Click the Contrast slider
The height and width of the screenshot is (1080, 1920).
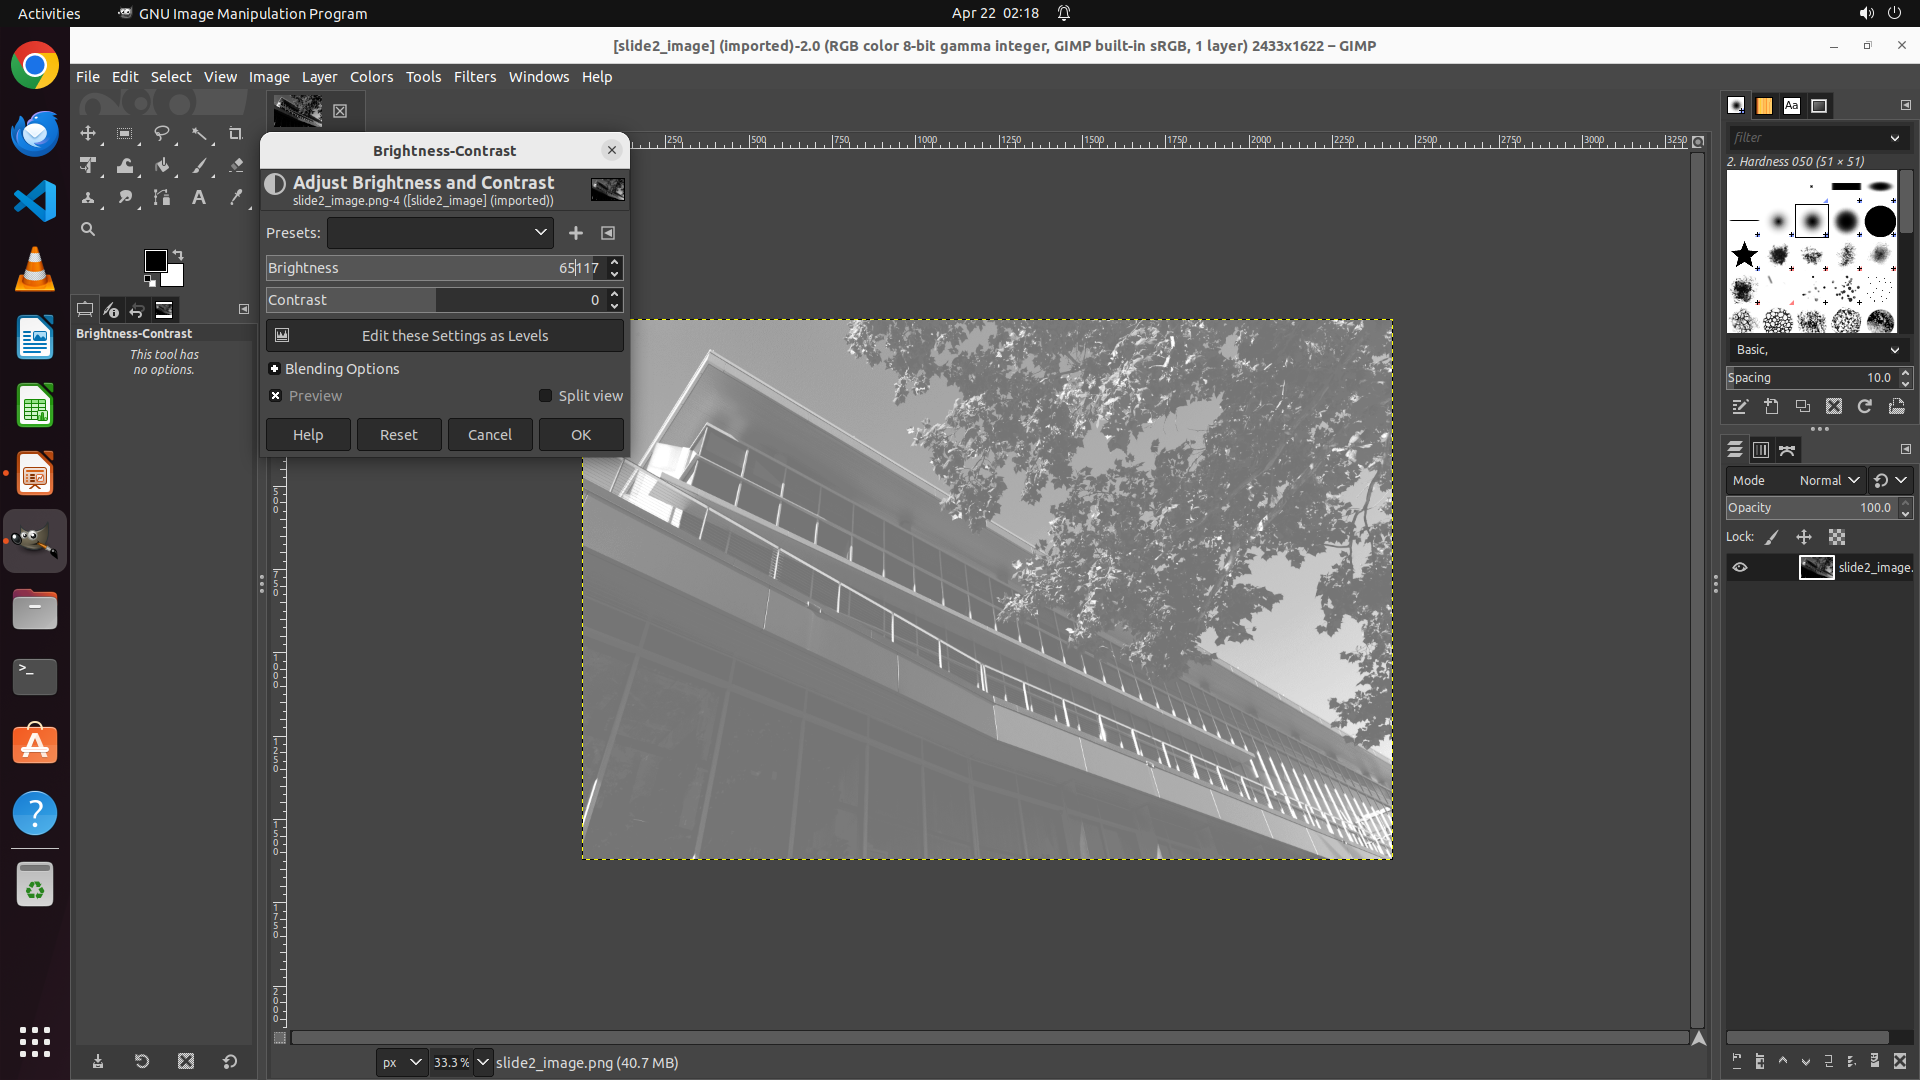click(x=430, y=300)
